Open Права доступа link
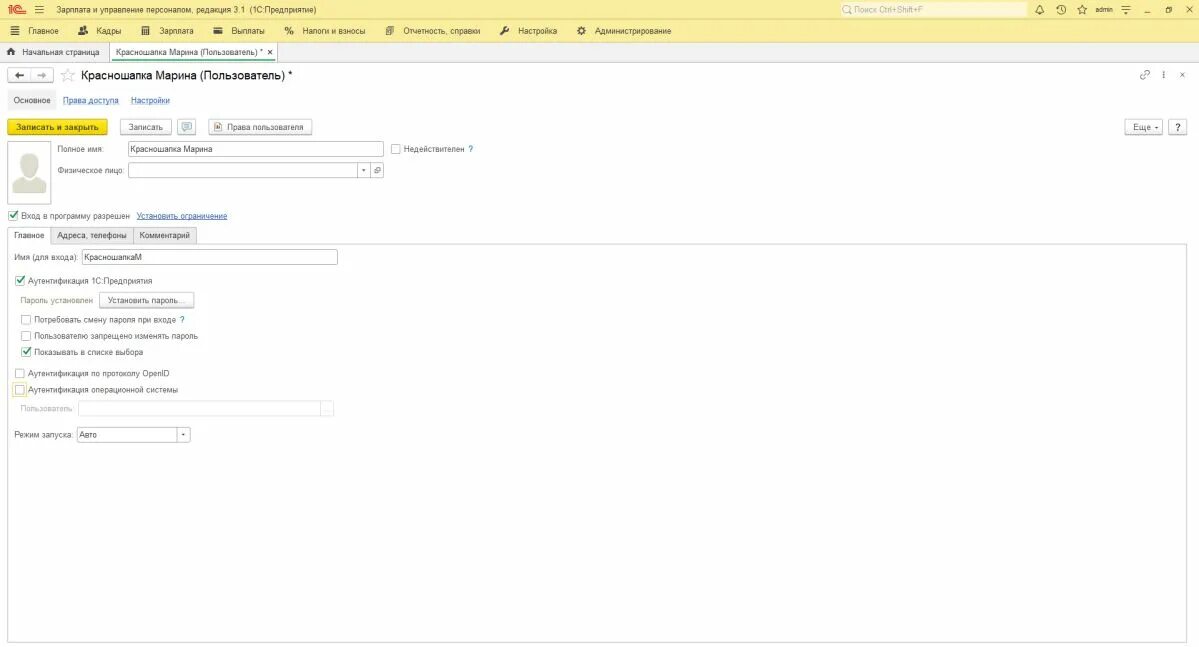Image resolution: width=1199 pixels, height=647 pixels. point(90,100)
